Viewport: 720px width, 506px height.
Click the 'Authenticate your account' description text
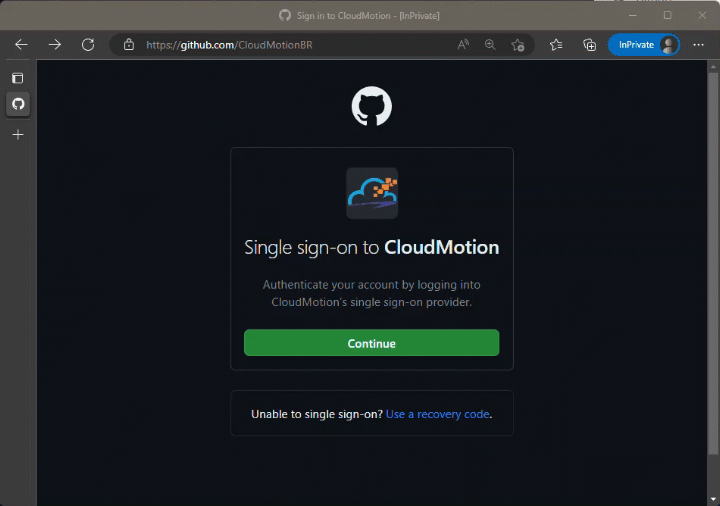coord(371,293)
